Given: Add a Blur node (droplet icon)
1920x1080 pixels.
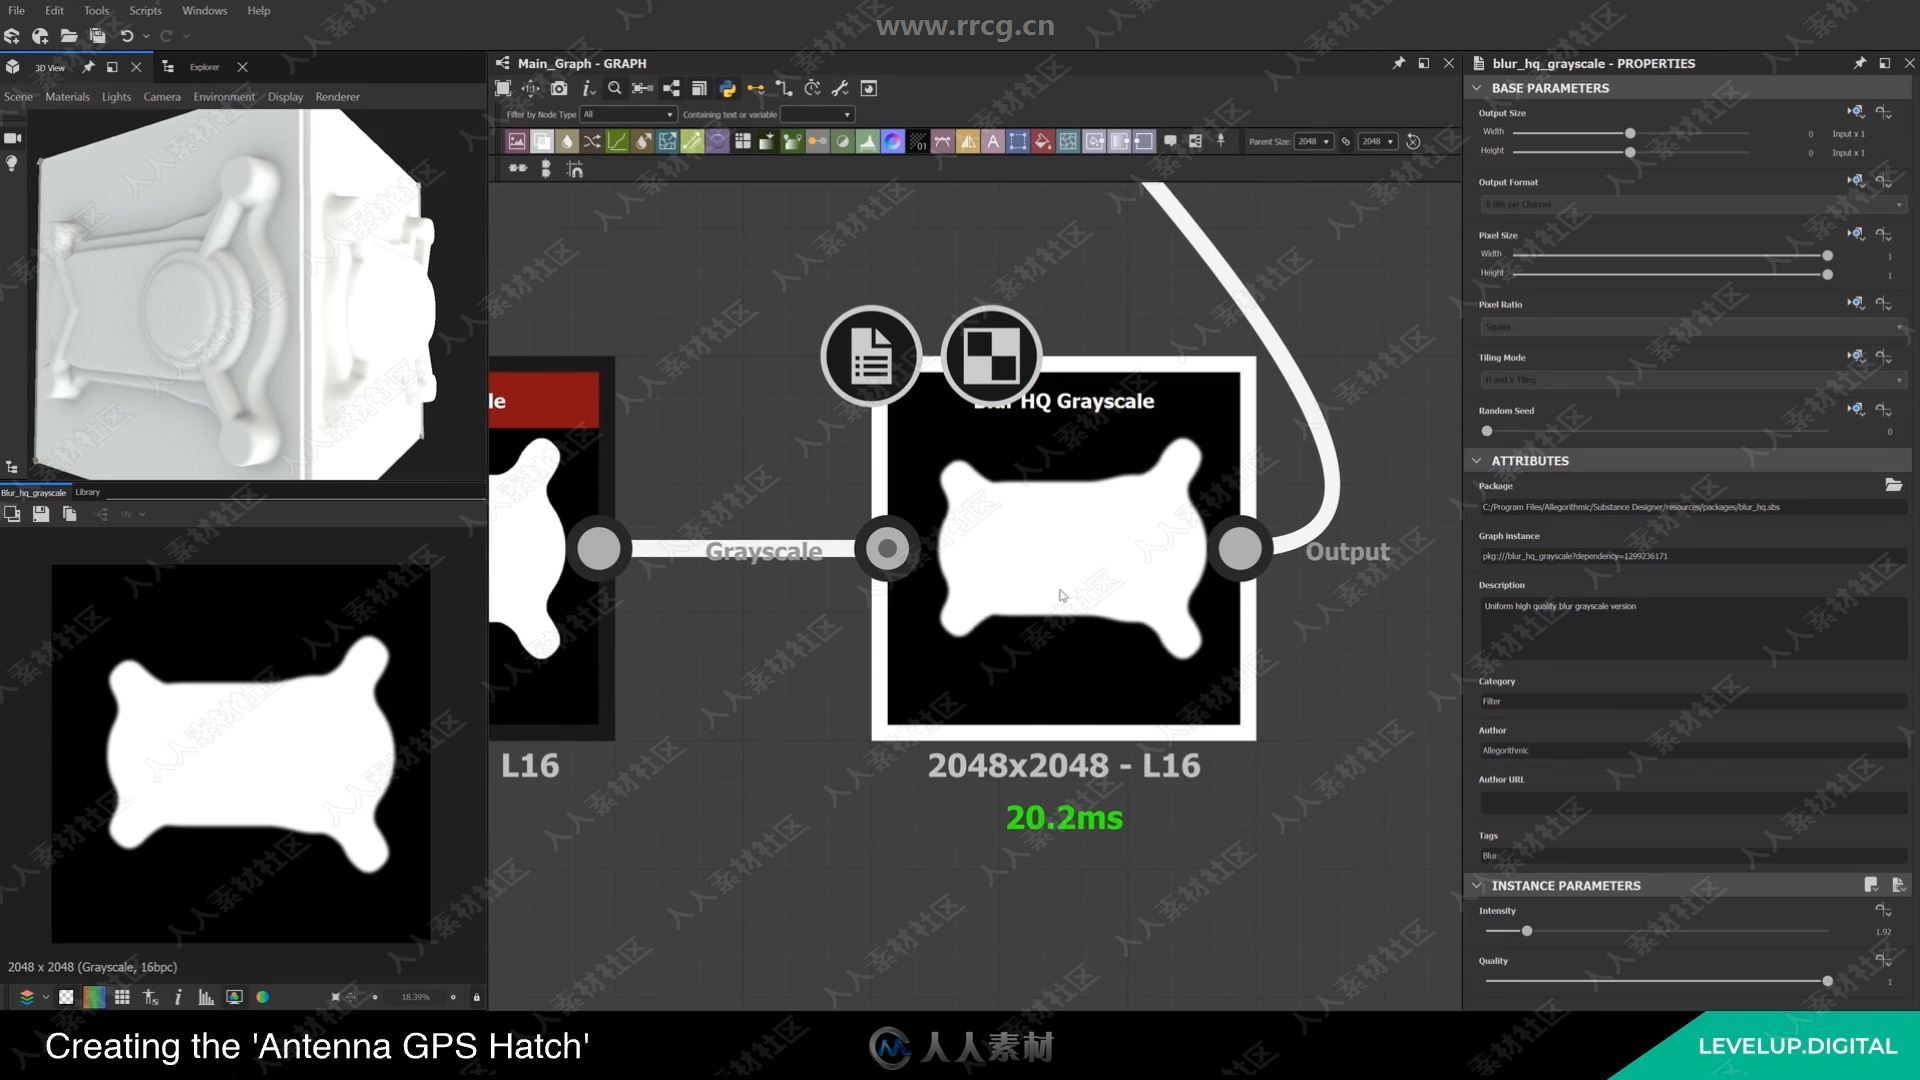Looking at the screenshot, I should coord(567,142).
